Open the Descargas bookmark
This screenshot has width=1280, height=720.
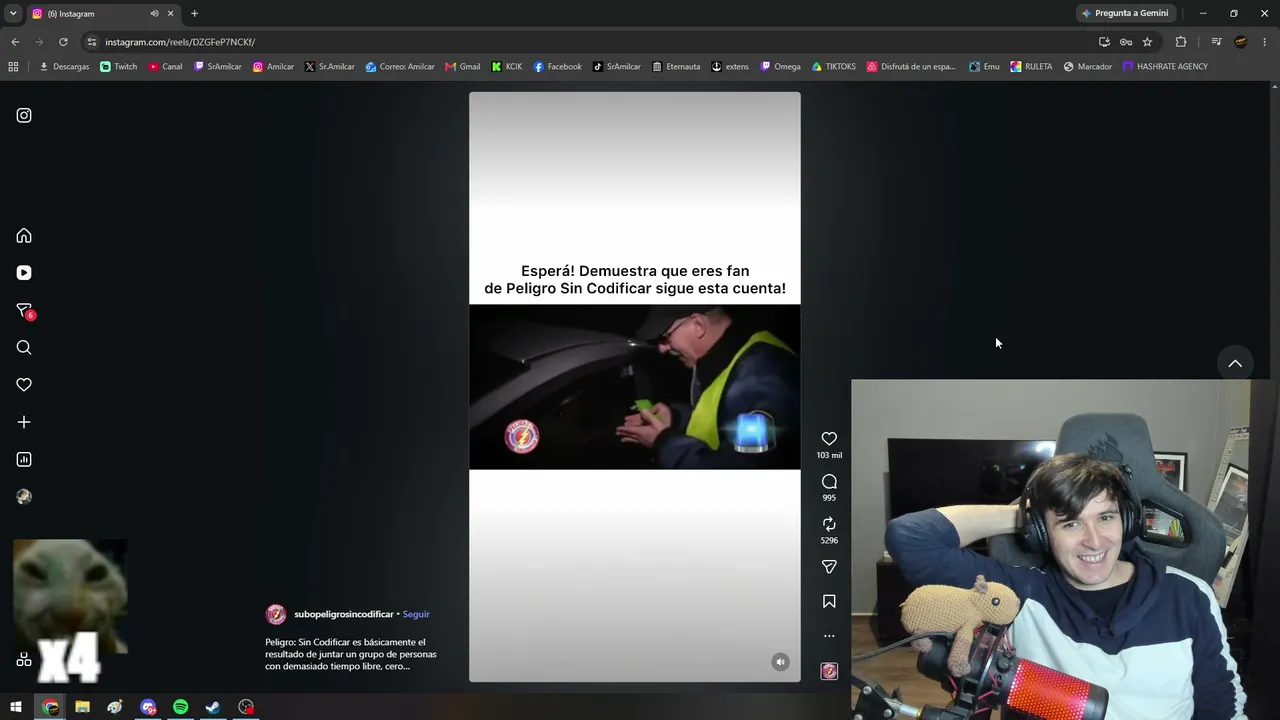click(x=64, y=67)
